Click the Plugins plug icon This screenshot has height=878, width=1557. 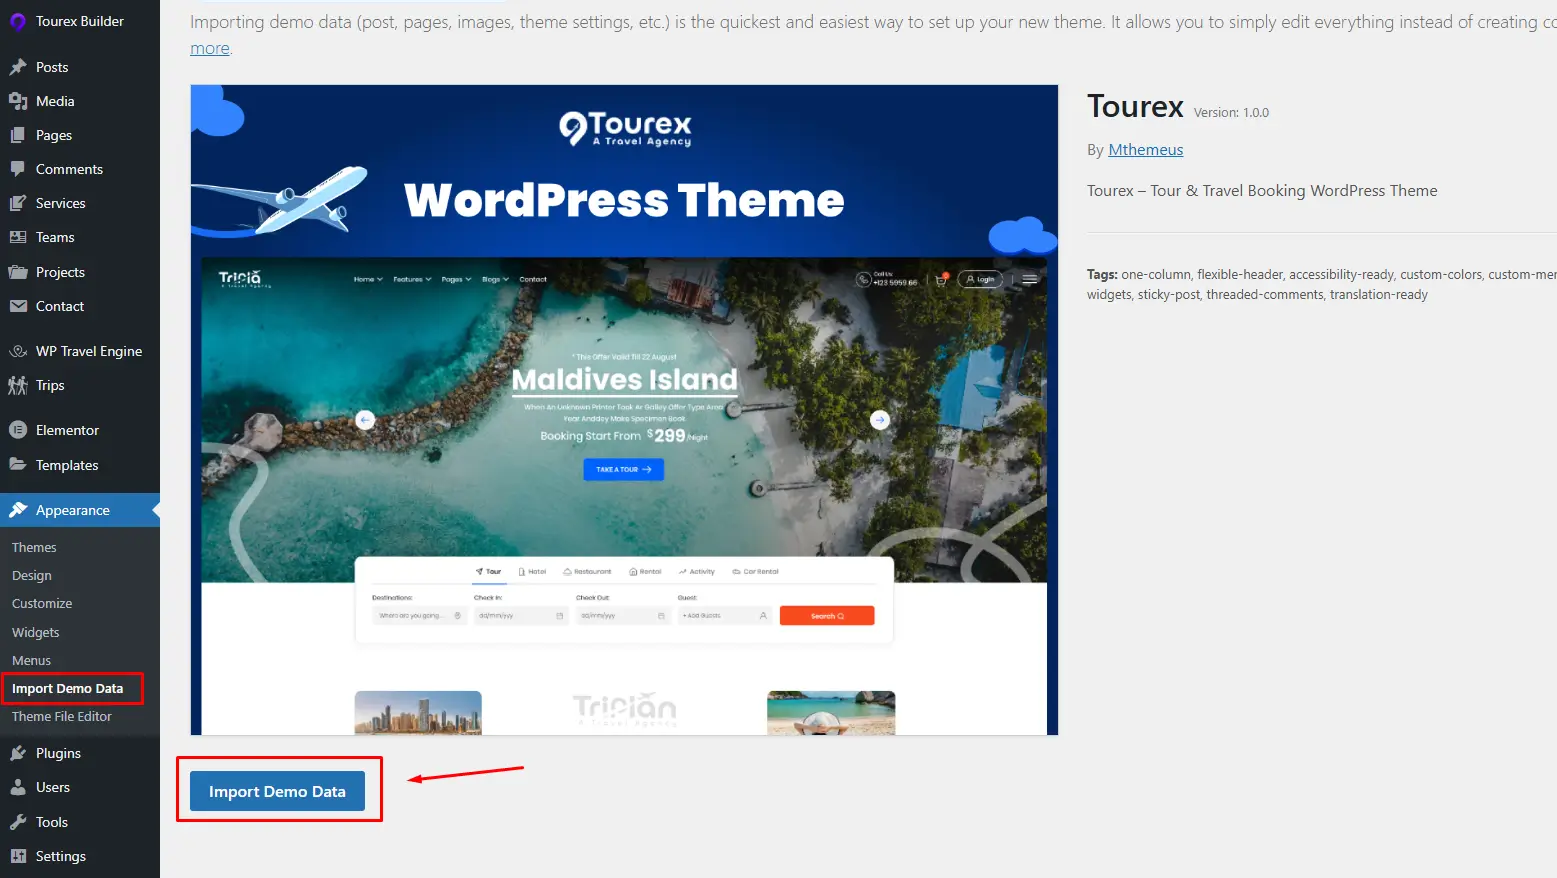click(18, 753)
